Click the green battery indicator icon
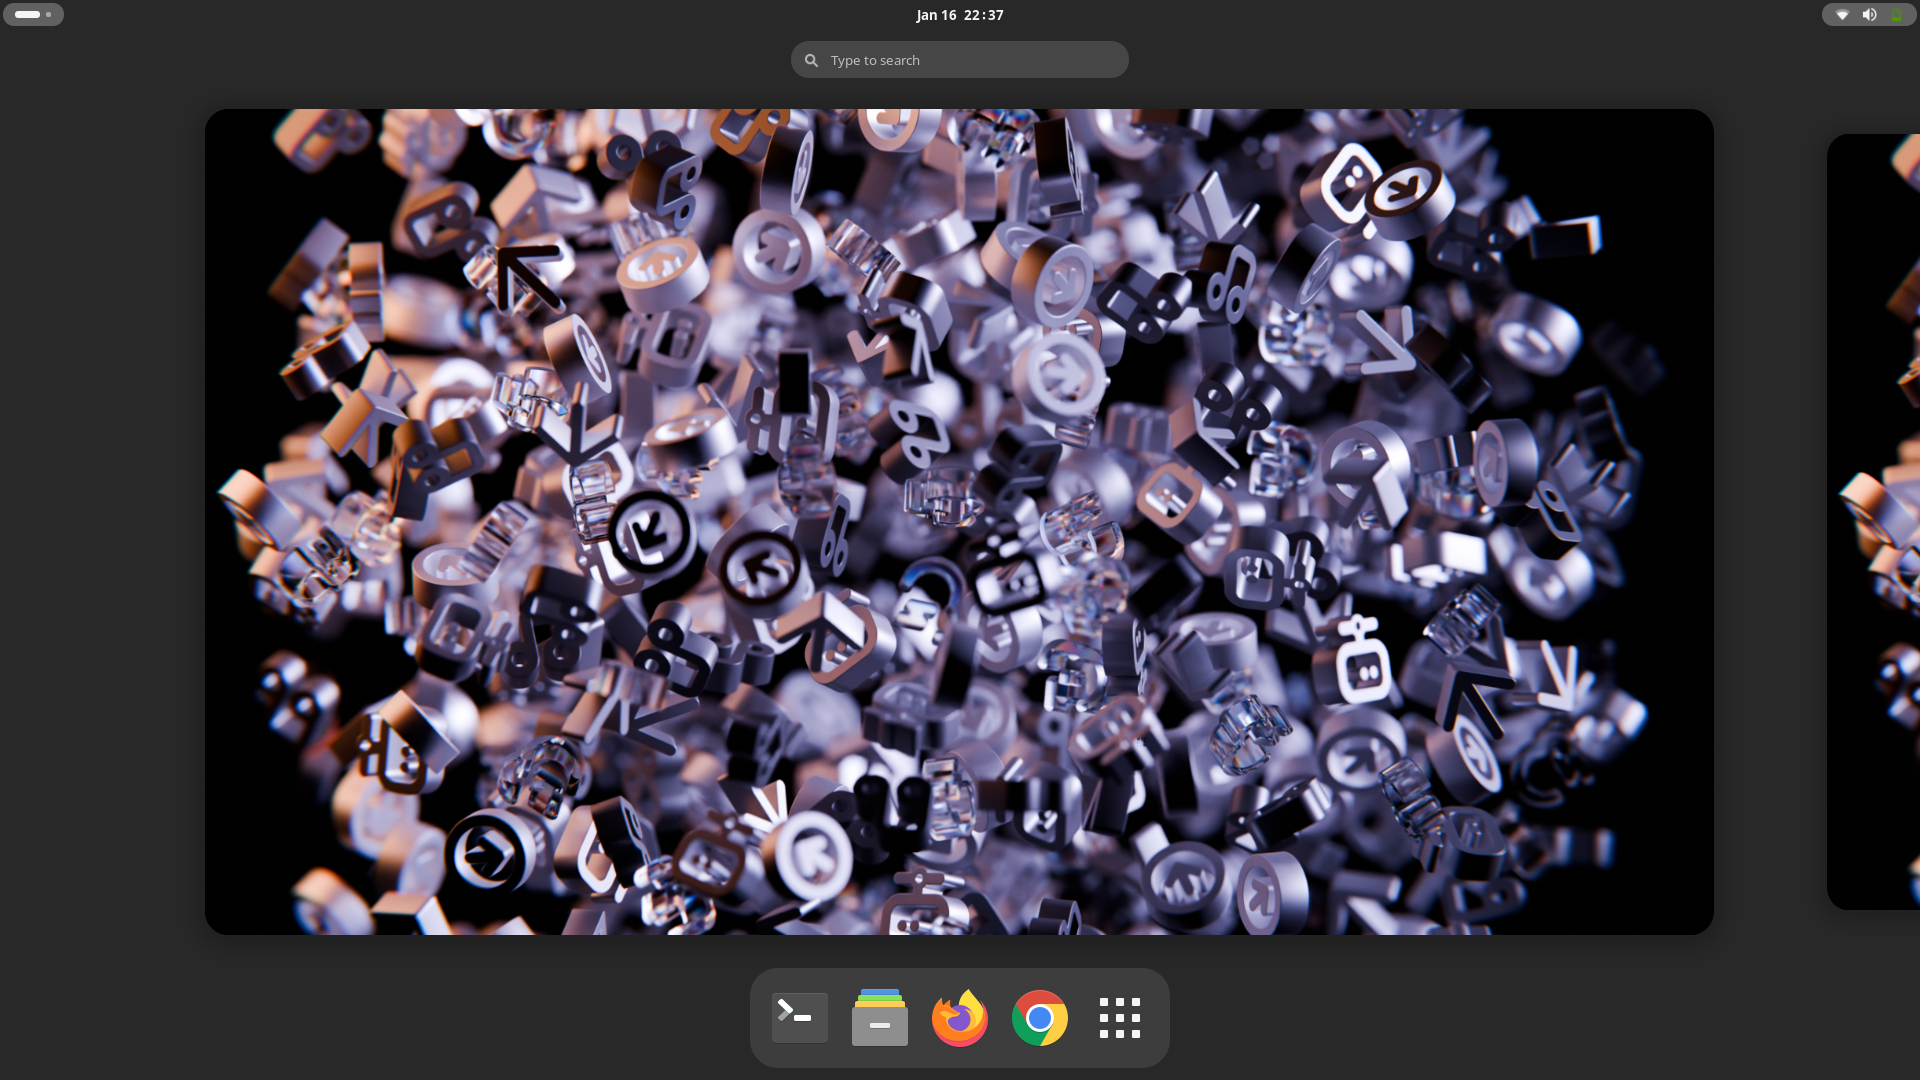The width and height of the screenshot is (1920, 1080). (1896, 15)
